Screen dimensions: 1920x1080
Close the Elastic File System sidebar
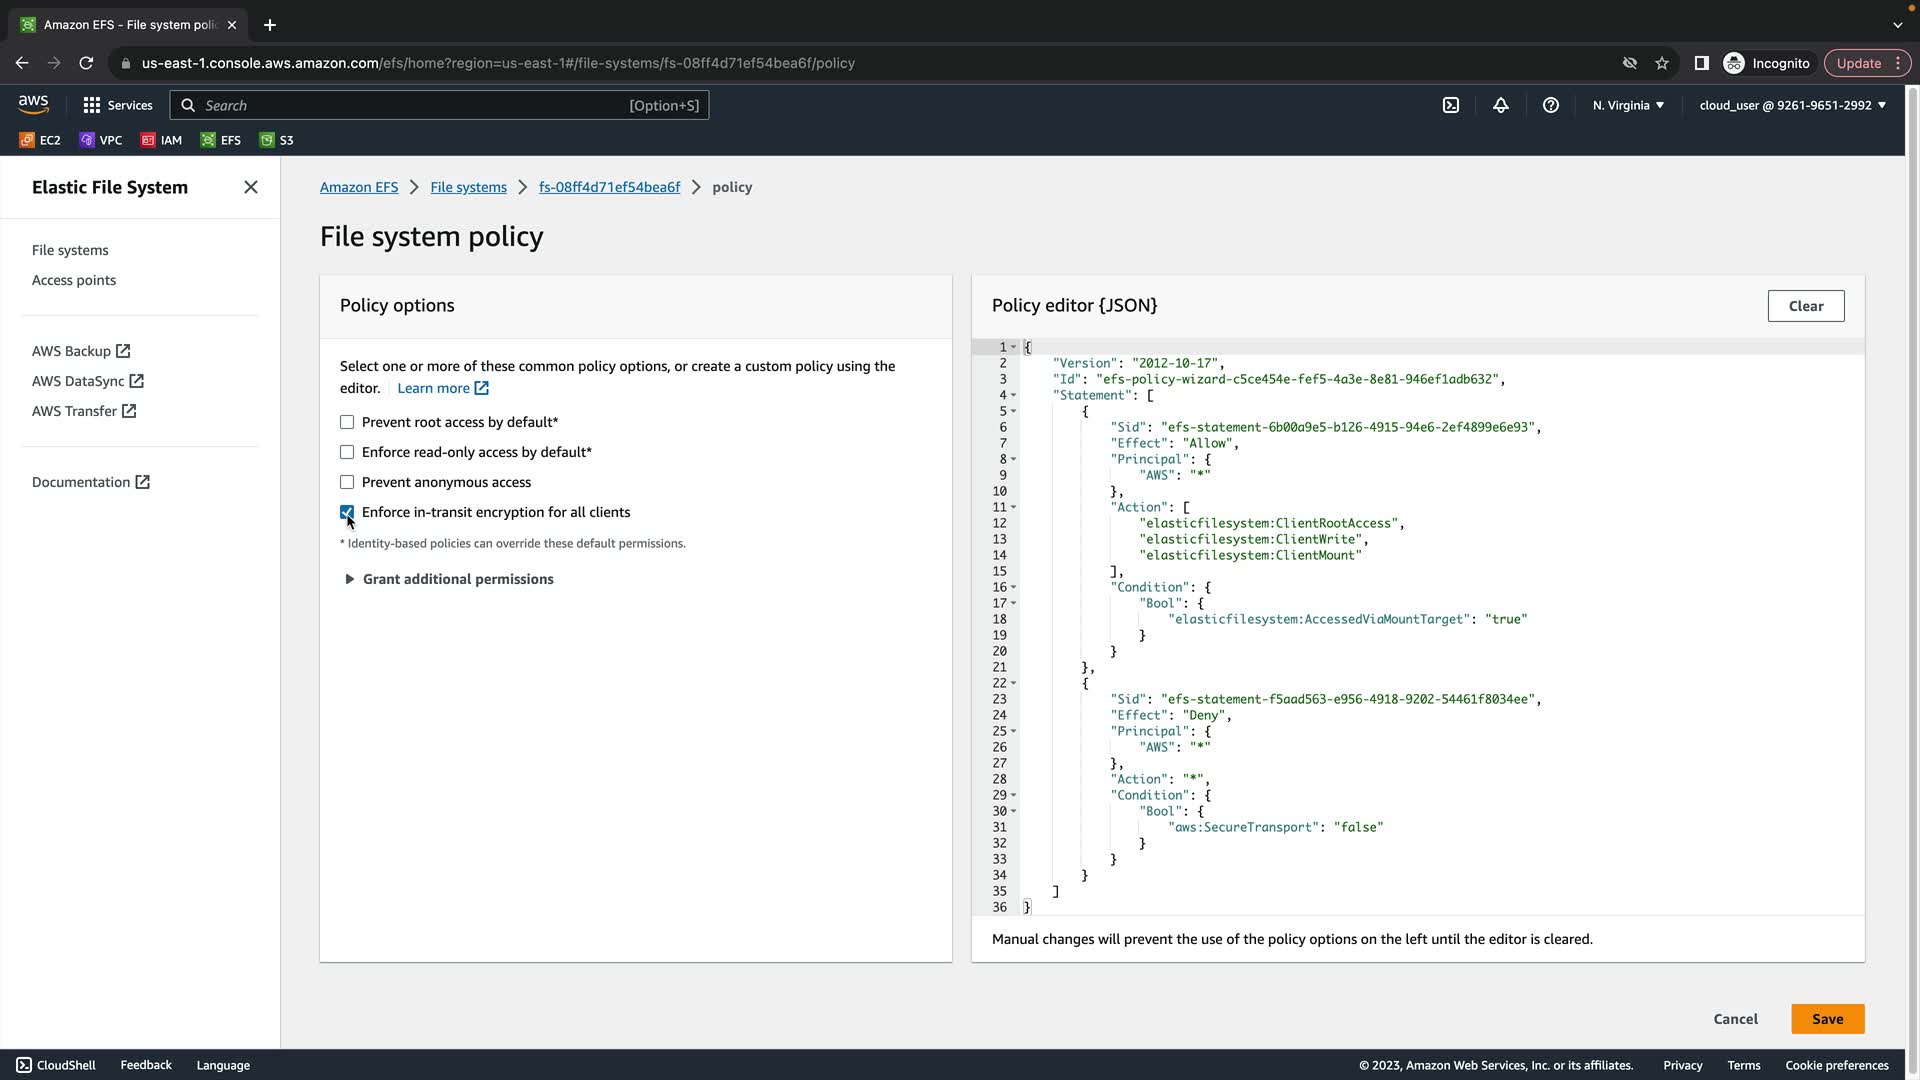[251, 187]
